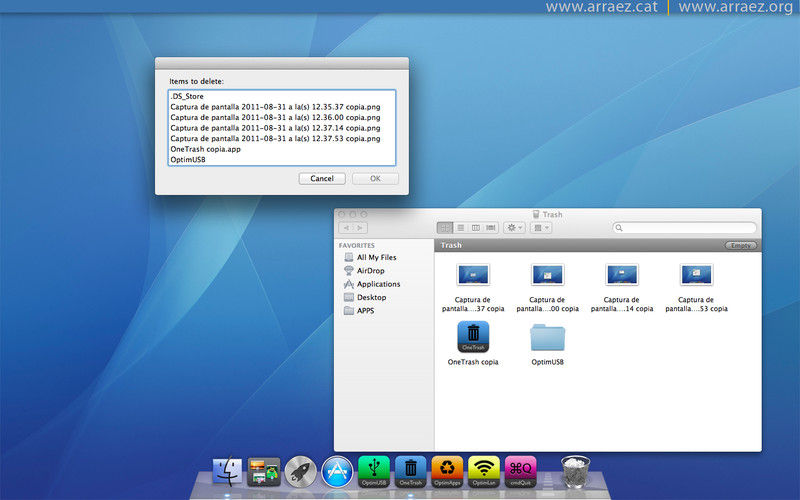Select screenshot thumbnail ending 53 copia

click(x=696, y=275)
